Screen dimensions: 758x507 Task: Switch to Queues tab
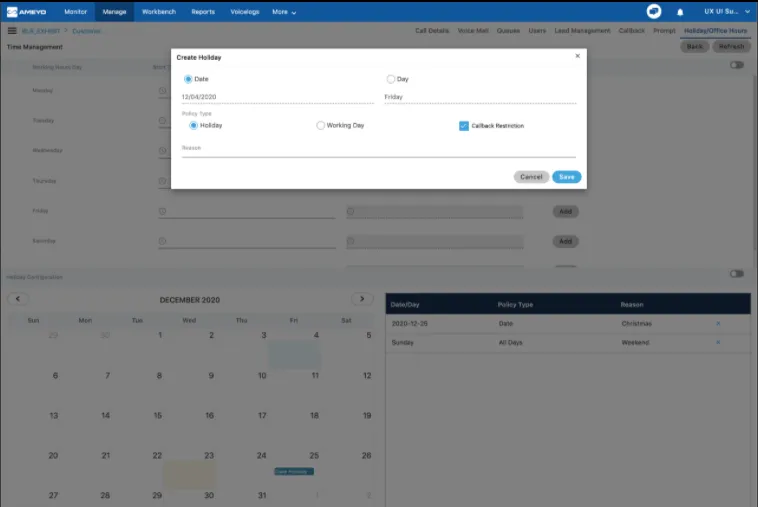pyautogui.click(x=508, y=30)
